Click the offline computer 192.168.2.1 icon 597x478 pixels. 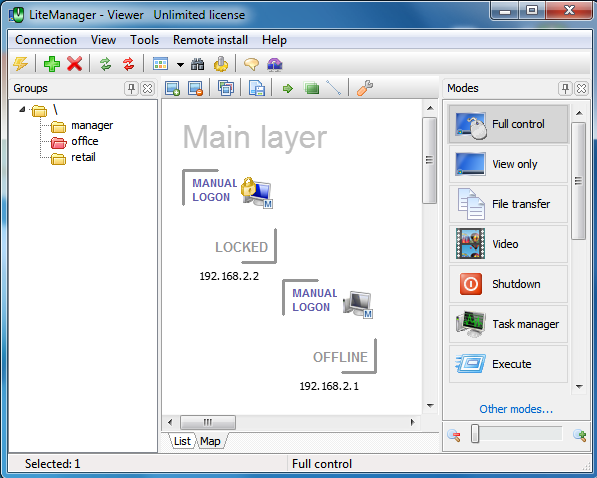pyautogui.click(x=358, y=304)
